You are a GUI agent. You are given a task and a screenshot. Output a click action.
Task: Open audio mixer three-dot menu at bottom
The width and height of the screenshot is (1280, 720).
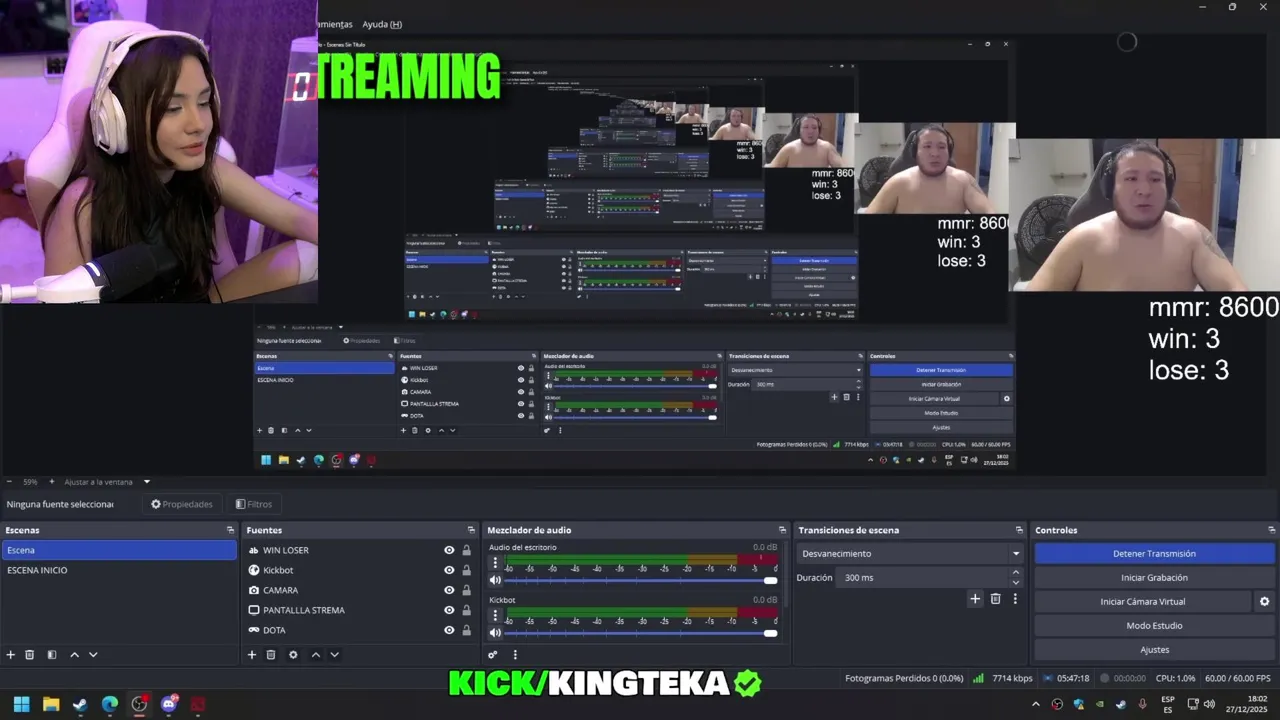pos(515,655)
